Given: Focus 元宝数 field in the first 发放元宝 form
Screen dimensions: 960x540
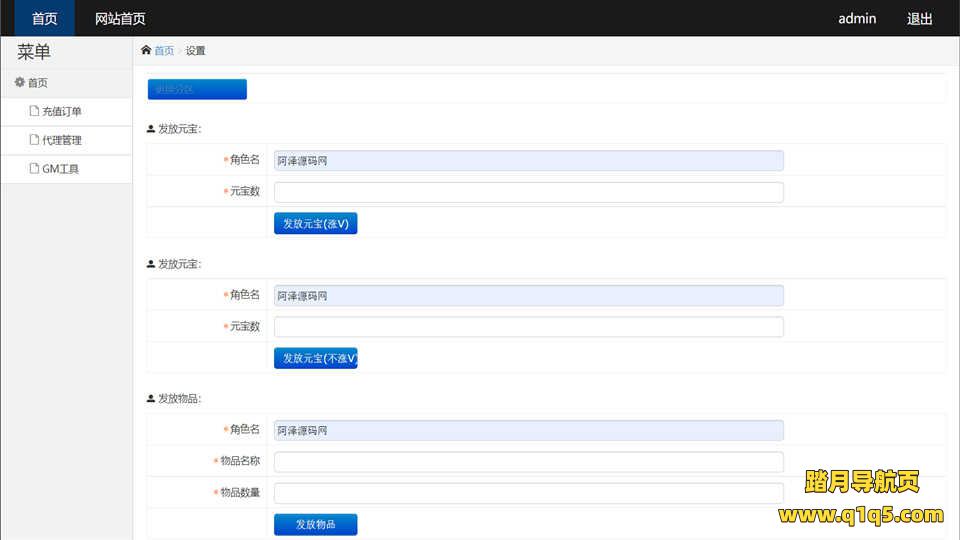Looking at the screenshot, I should tap(528, 192).
